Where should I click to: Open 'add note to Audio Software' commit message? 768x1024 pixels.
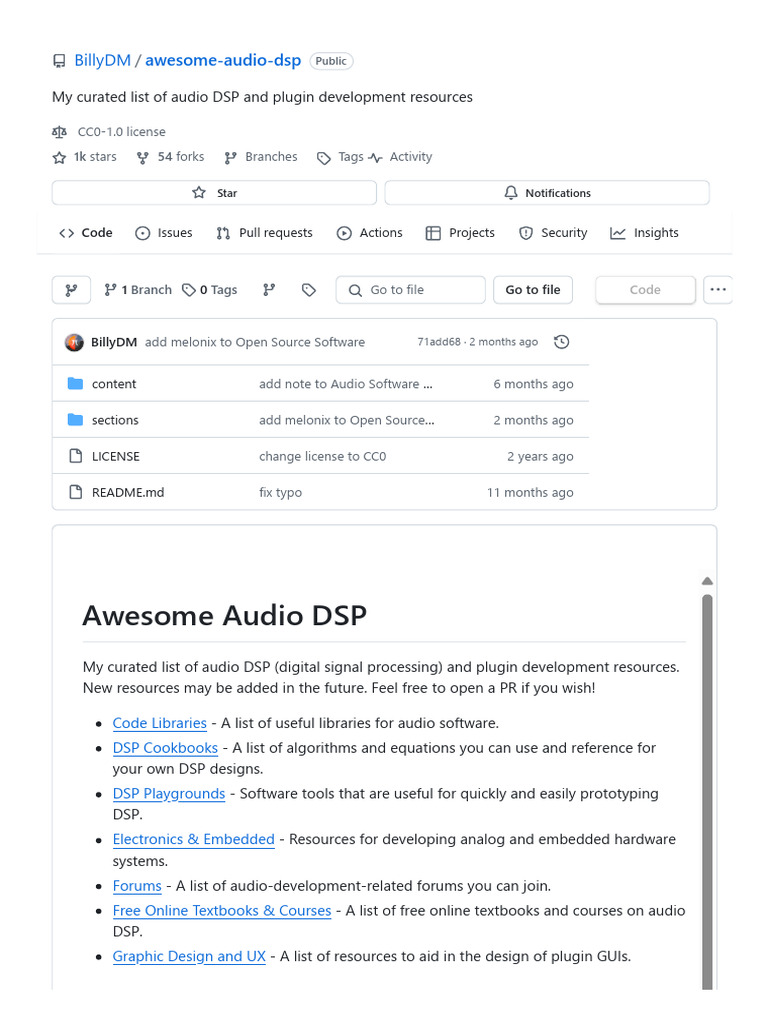coord(345,384)
